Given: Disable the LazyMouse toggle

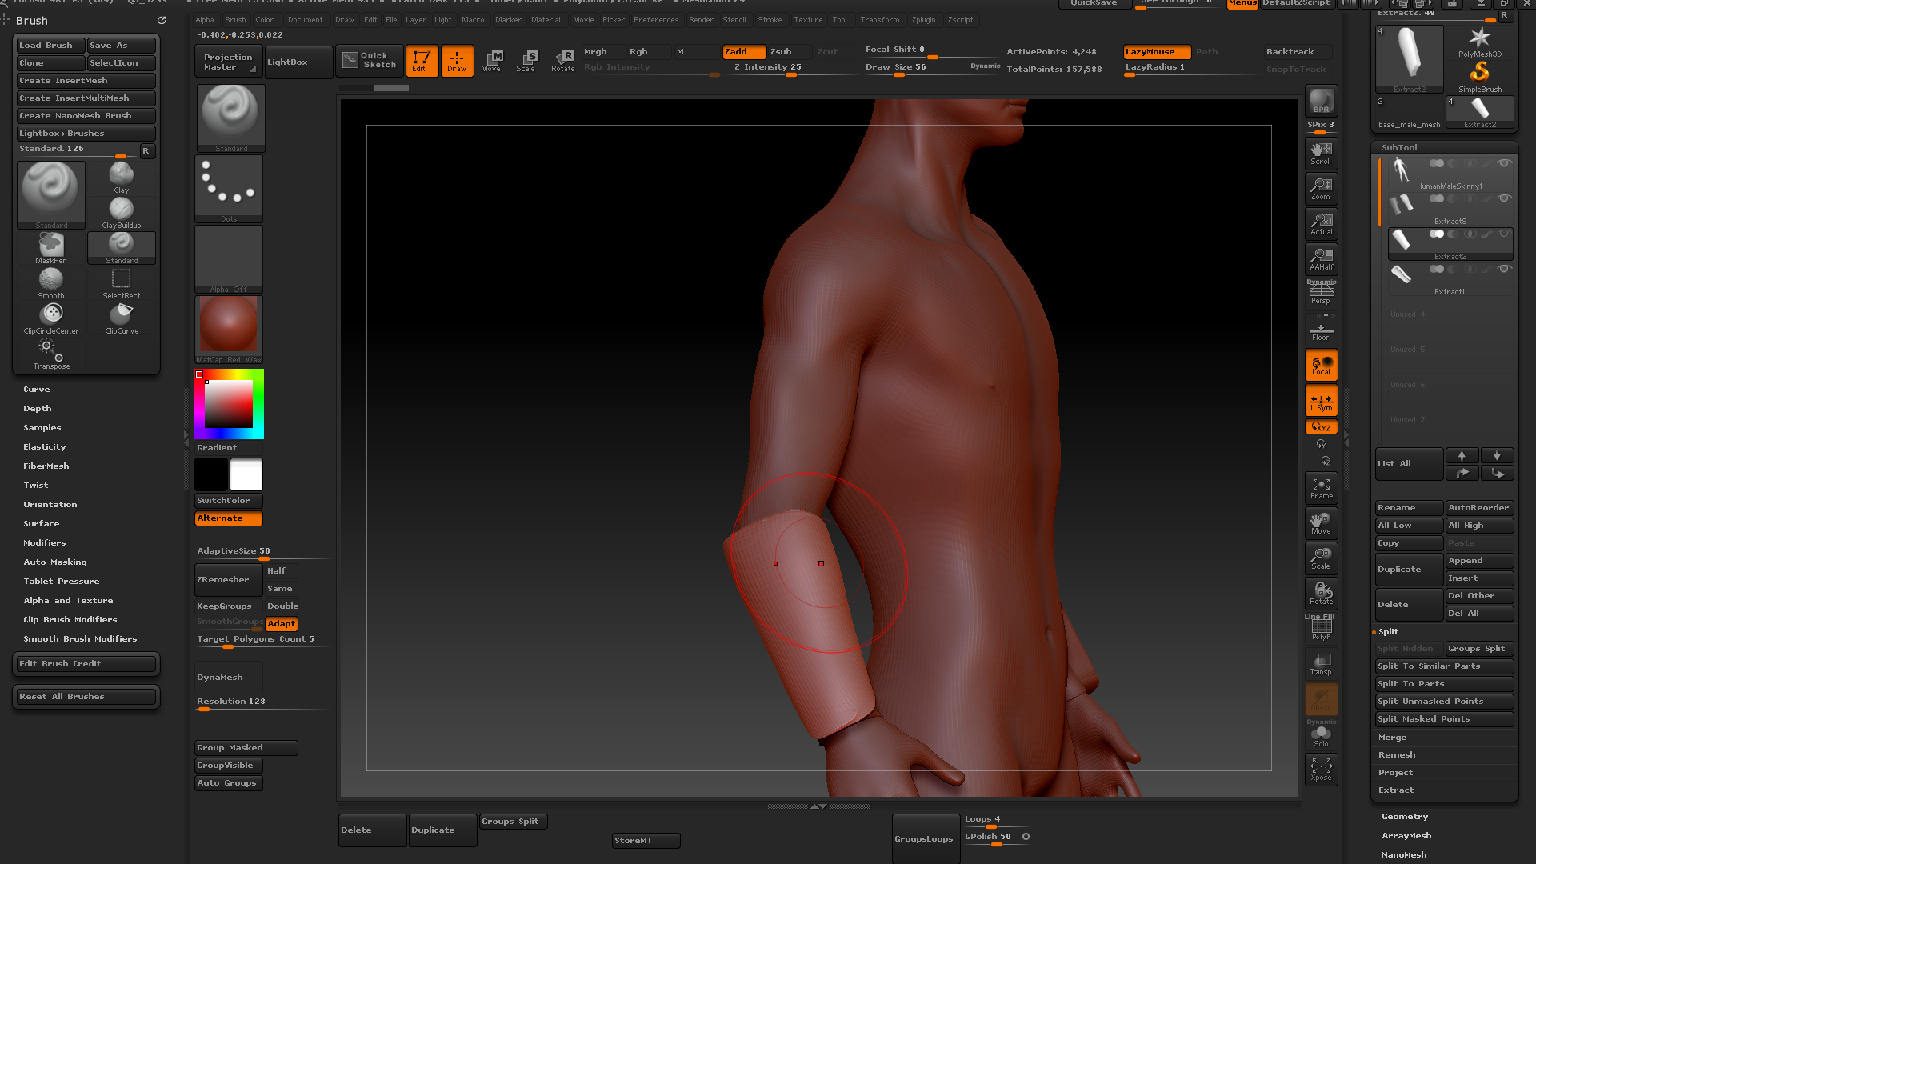Looking at the screenshot, I should (x=1155, y=51).
